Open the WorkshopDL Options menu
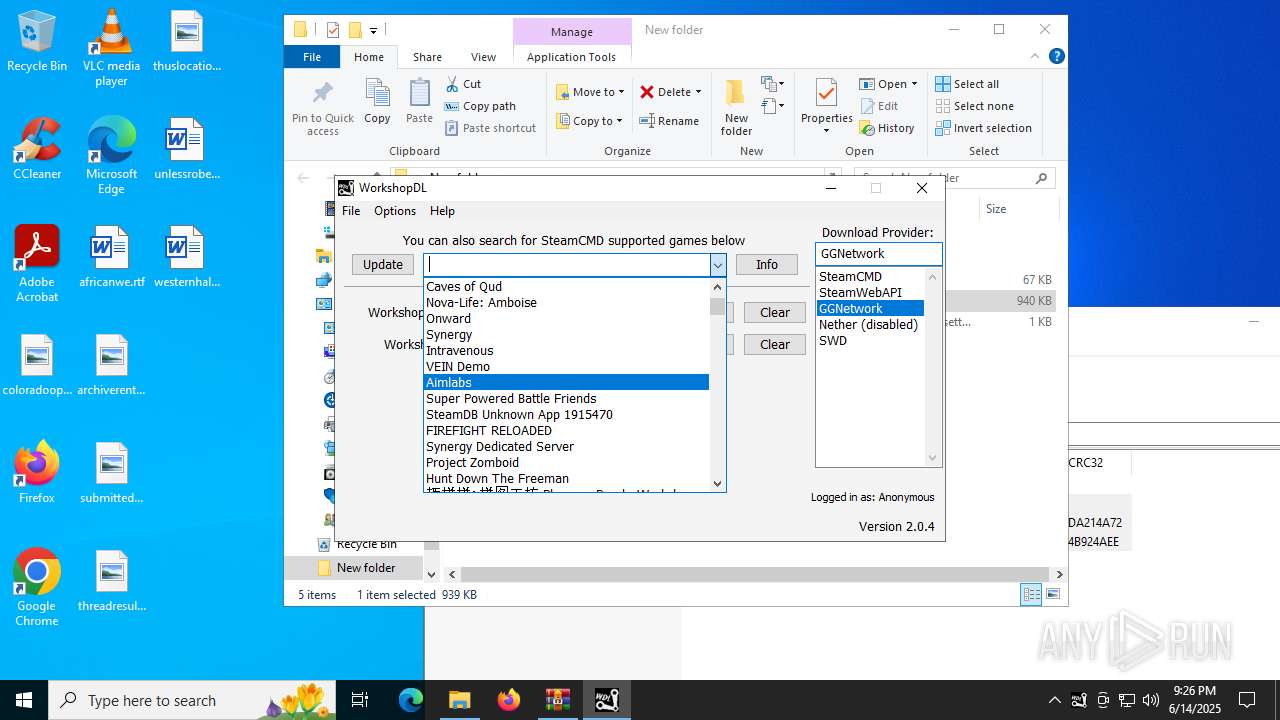The width and height of the screenshot is (1280, 720). pos(395,211)
